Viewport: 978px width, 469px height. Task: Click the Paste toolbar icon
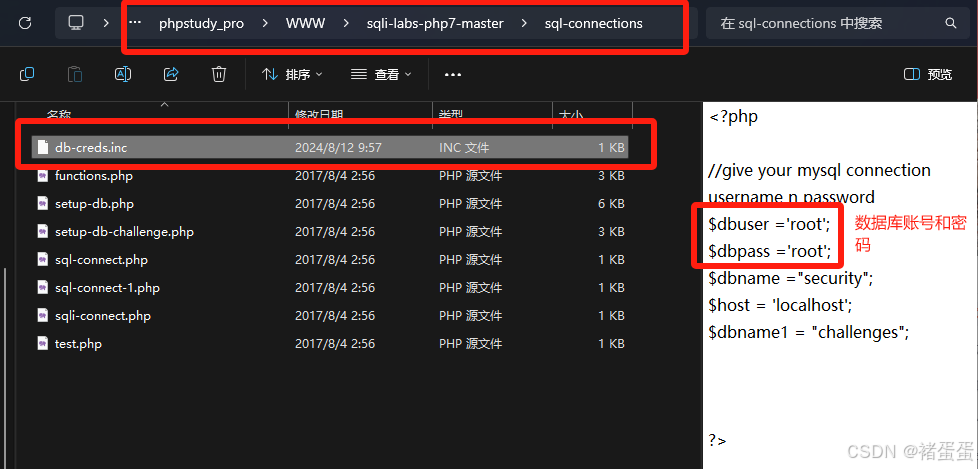point(75,74)
